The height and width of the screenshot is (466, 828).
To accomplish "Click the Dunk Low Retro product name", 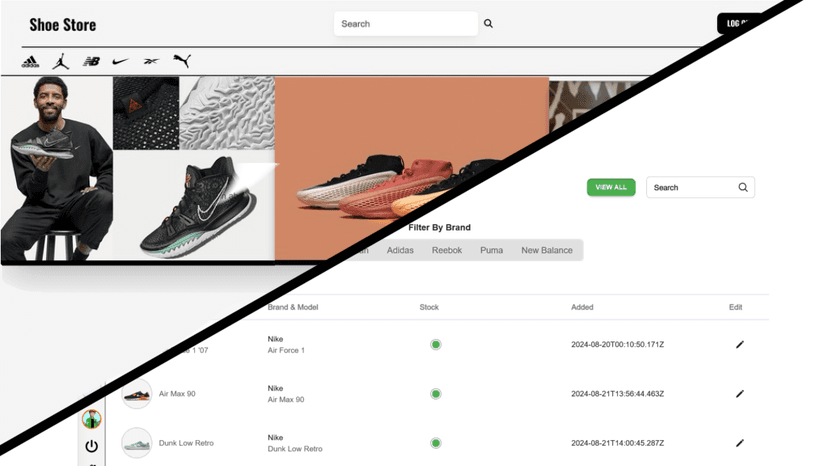I will tap(186, 443).
